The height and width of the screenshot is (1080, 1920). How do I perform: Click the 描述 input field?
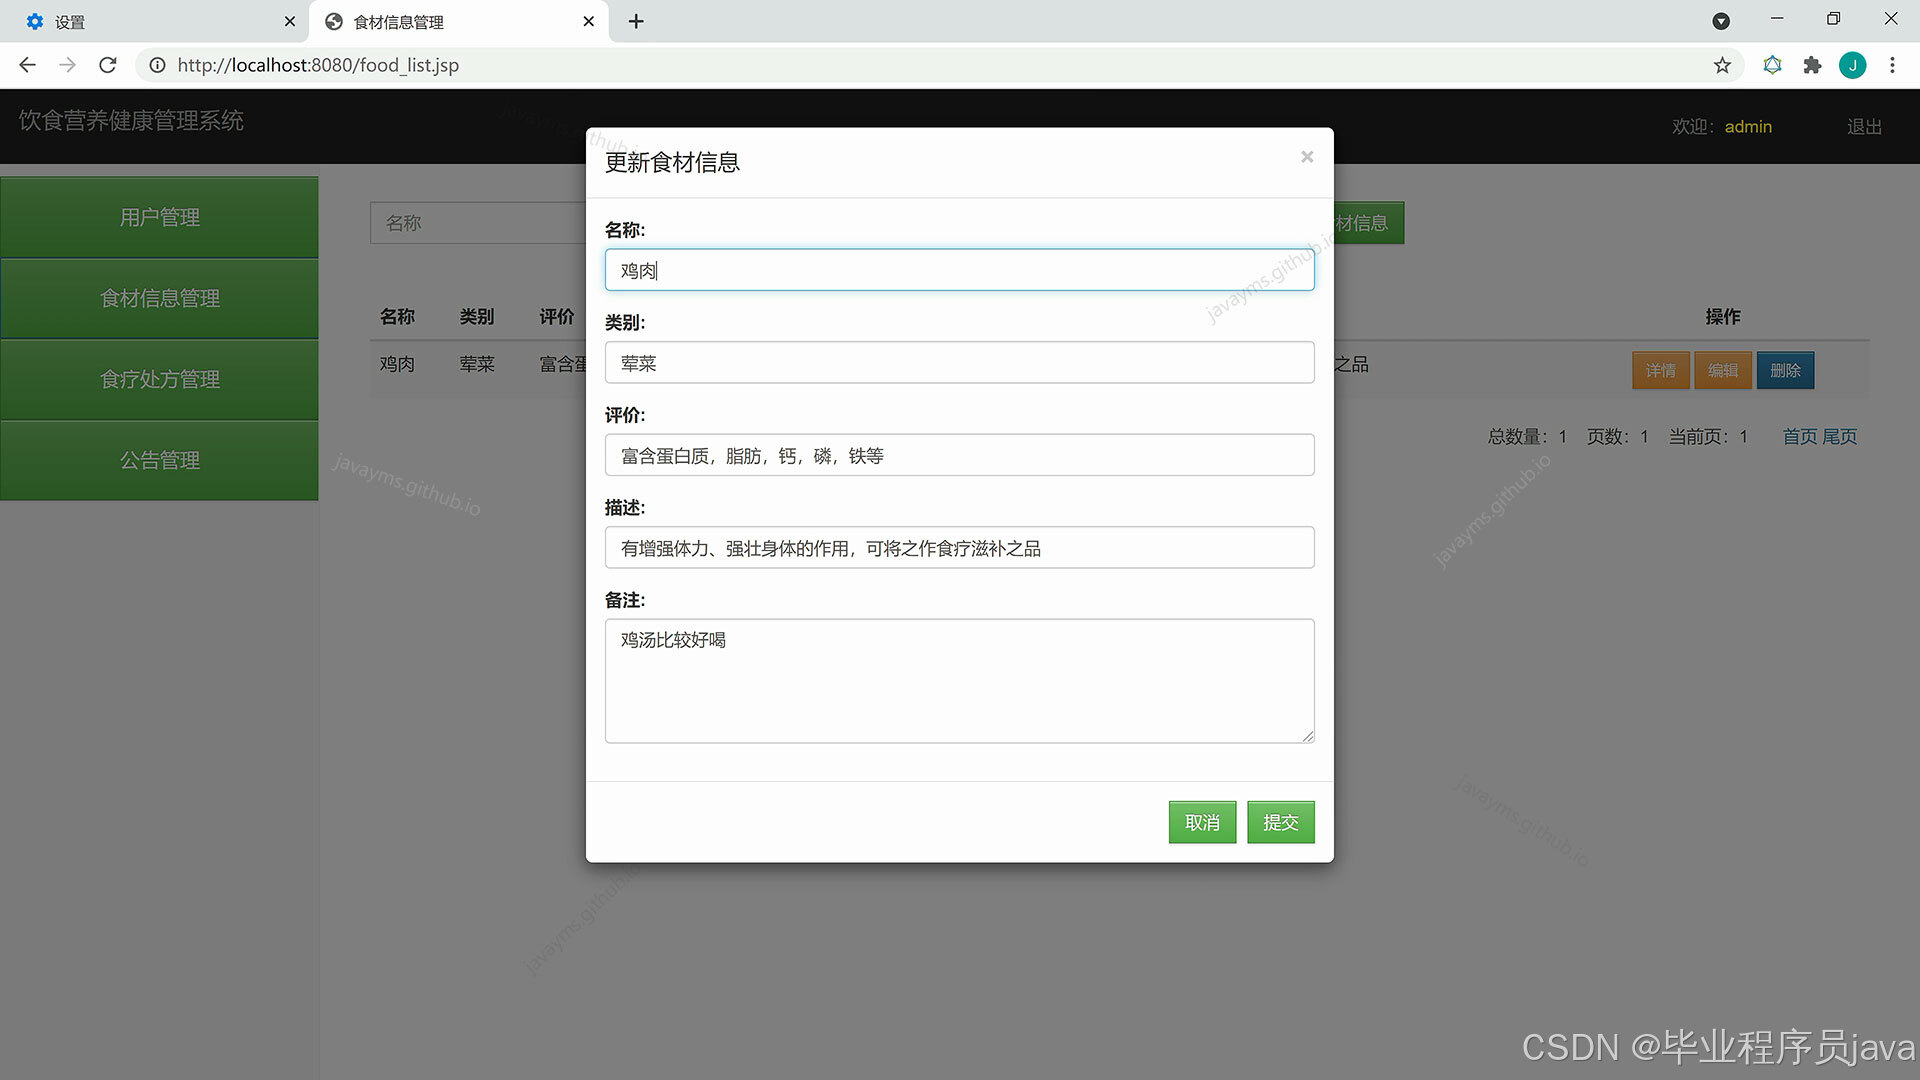pos(959,548)
